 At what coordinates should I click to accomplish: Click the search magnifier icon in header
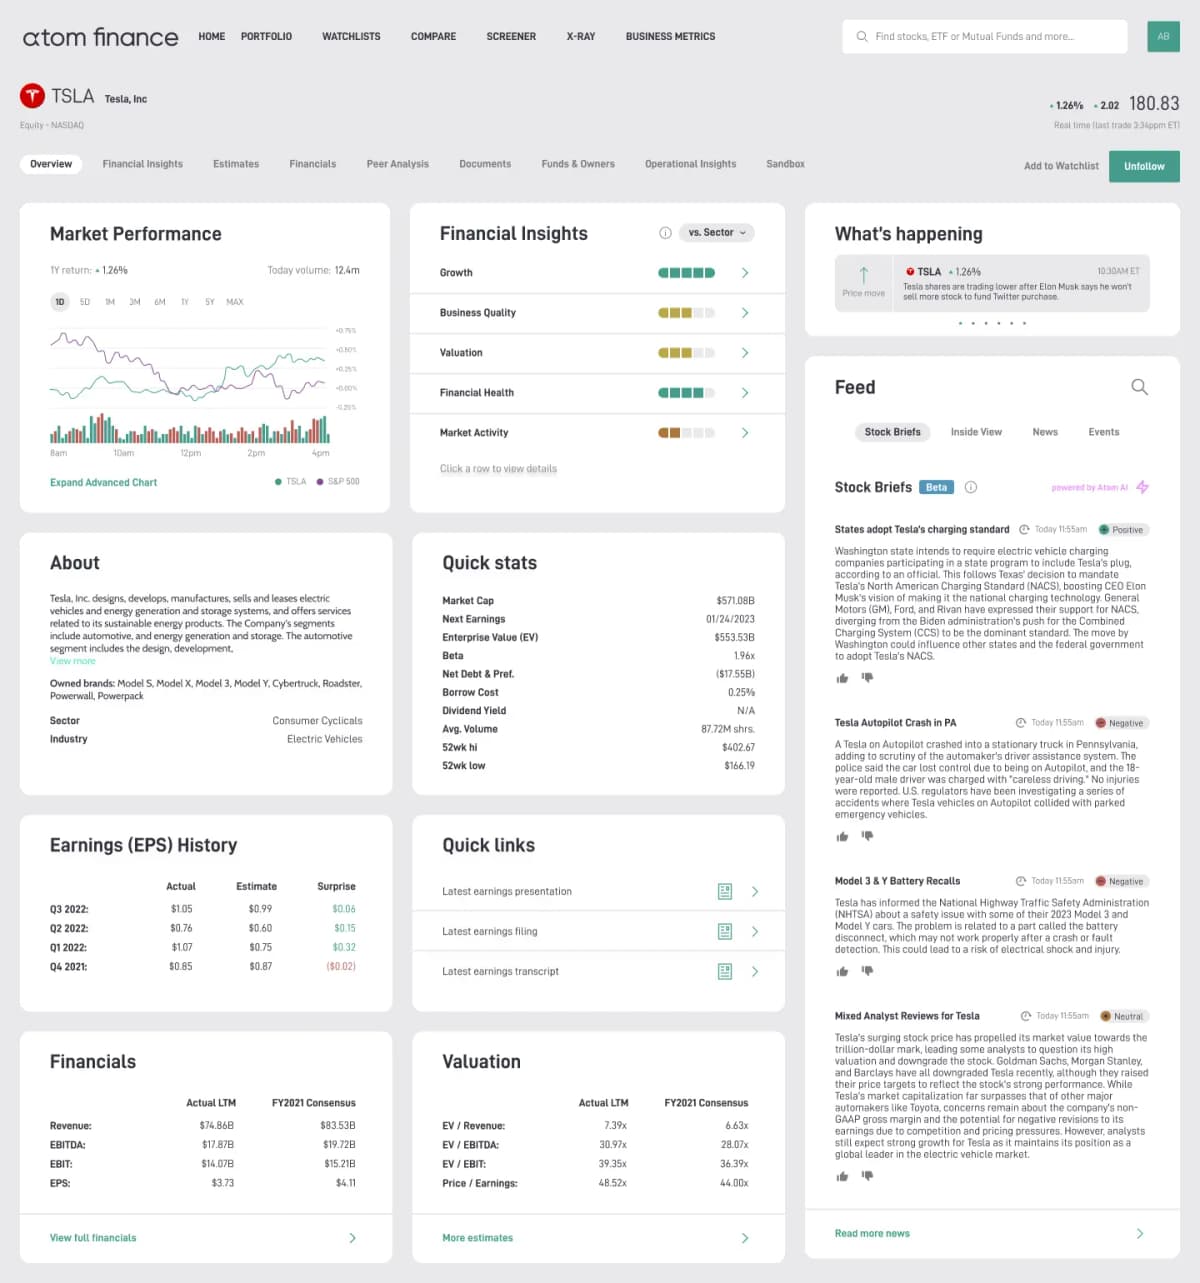pos(862,37)
